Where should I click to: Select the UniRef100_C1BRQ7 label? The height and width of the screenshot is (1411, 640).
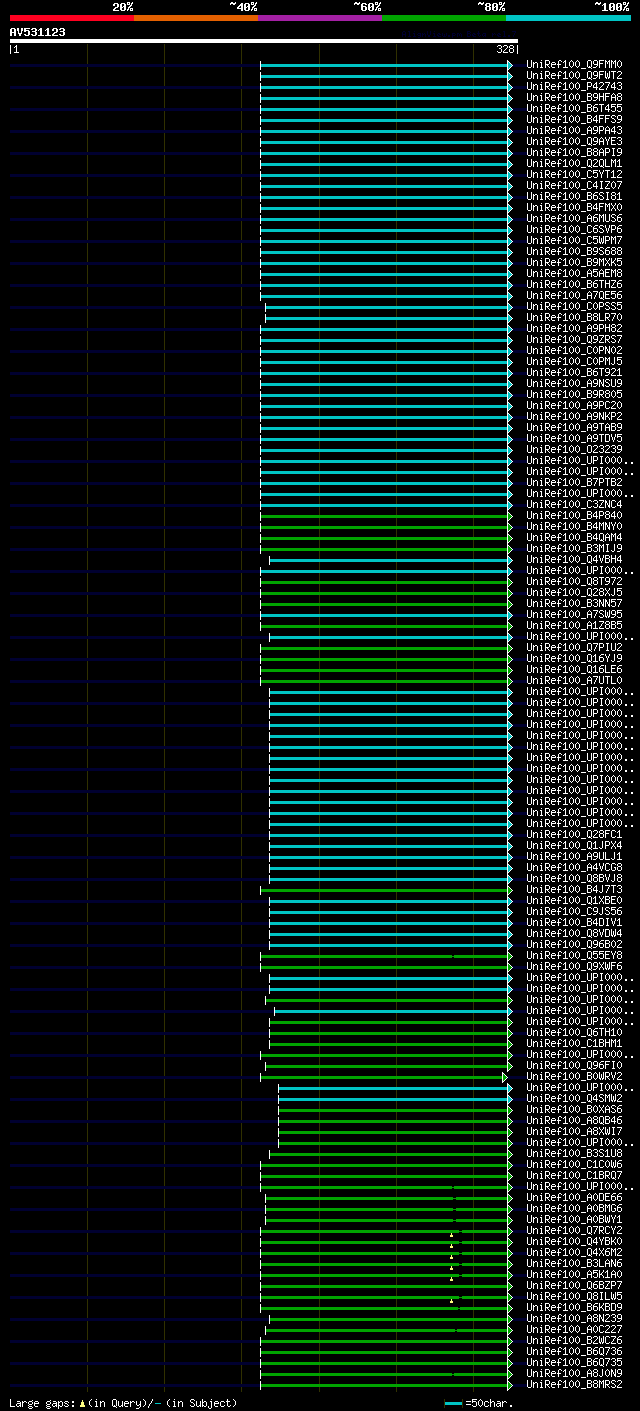(574, 1176)
